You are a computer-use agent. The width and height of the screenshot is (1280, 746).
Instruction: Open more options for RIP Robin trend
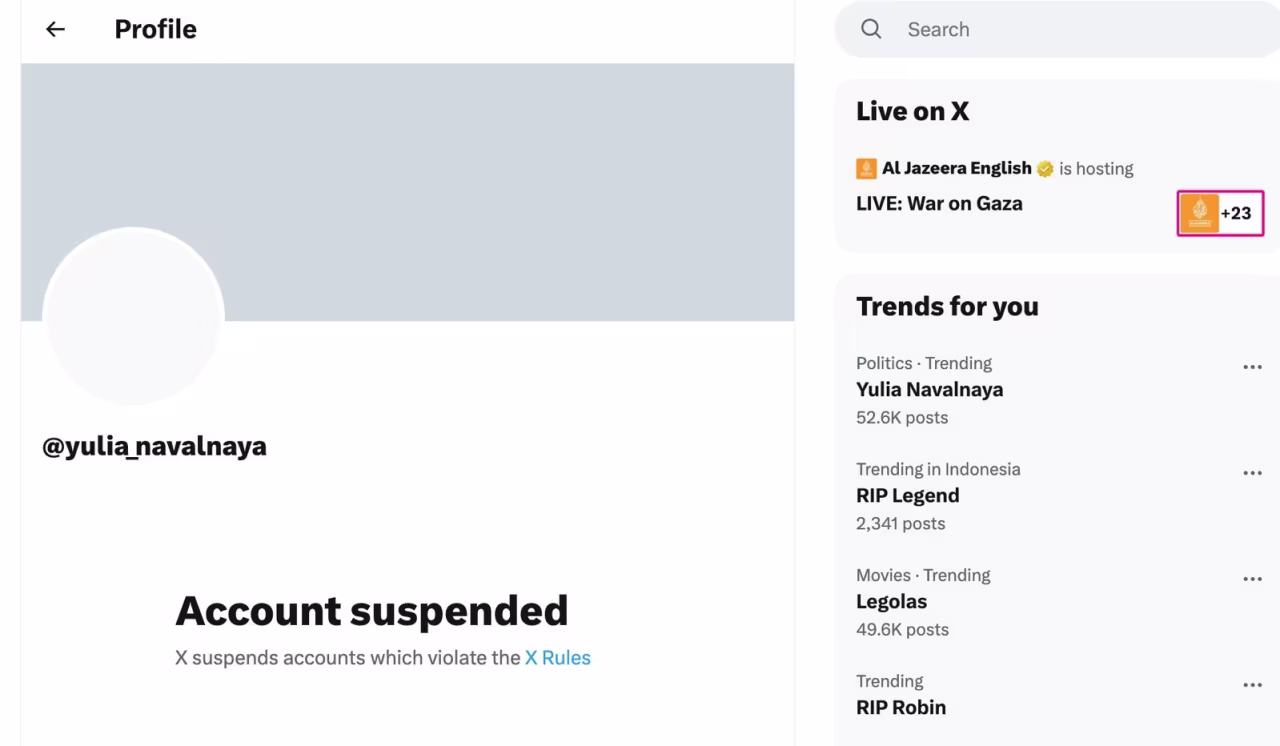[1252, 685]
